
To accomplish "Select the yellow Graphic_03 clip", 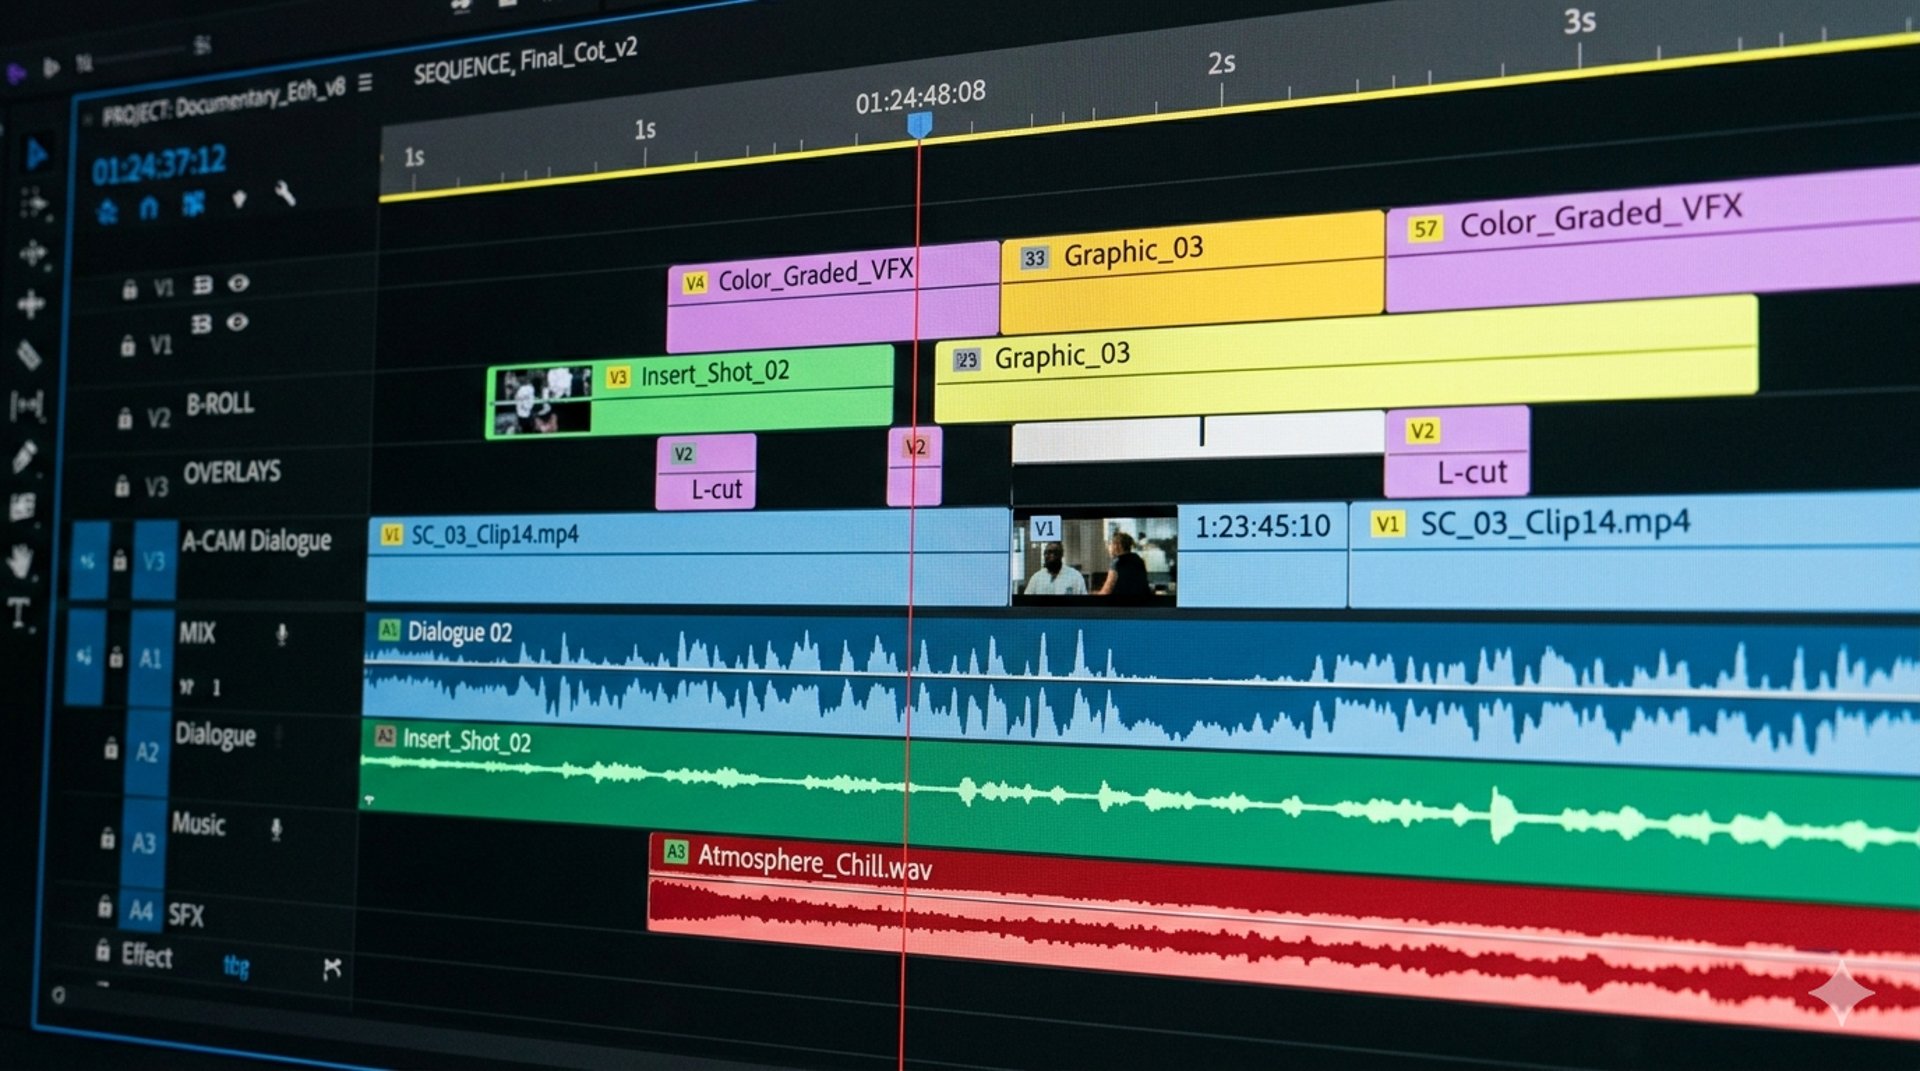I will coord(1346,359).
